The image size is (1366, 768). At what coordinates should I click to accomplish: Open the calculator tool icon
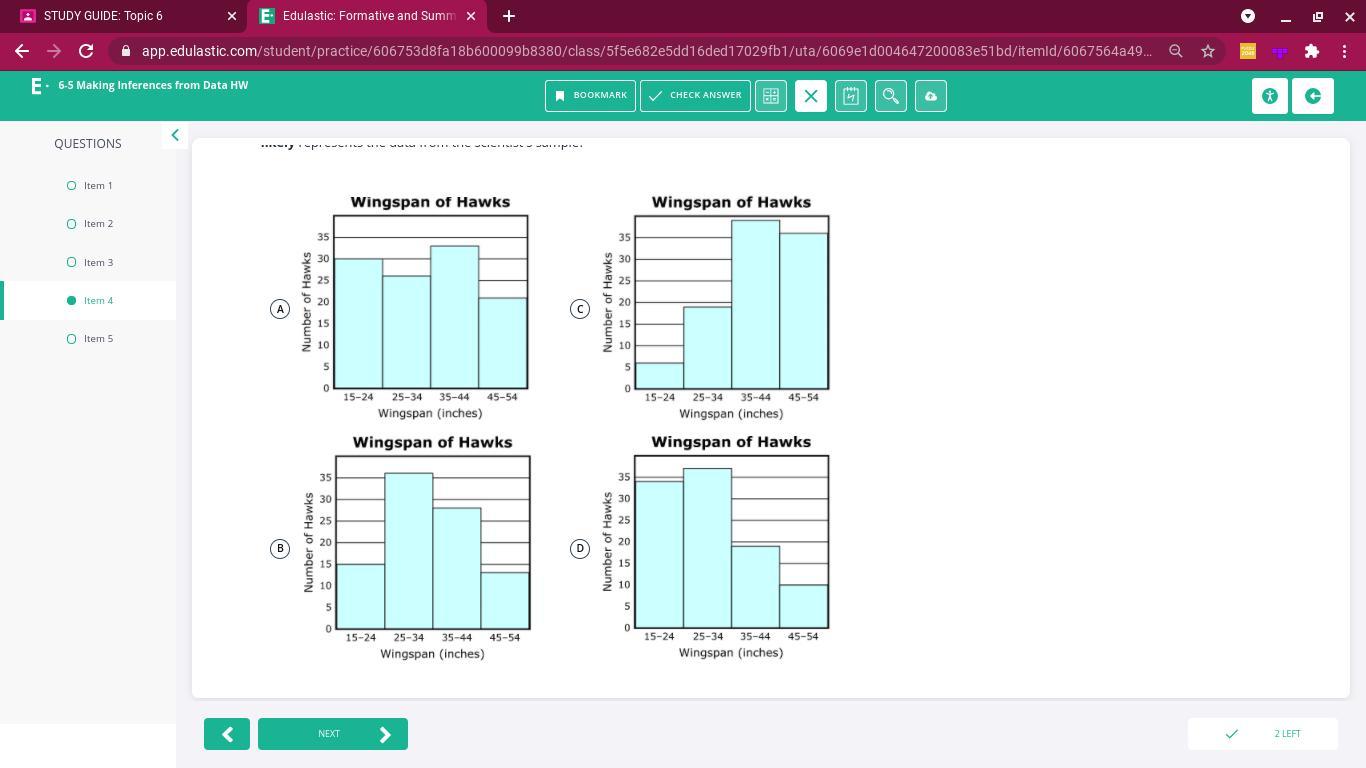tap(771, 96)
